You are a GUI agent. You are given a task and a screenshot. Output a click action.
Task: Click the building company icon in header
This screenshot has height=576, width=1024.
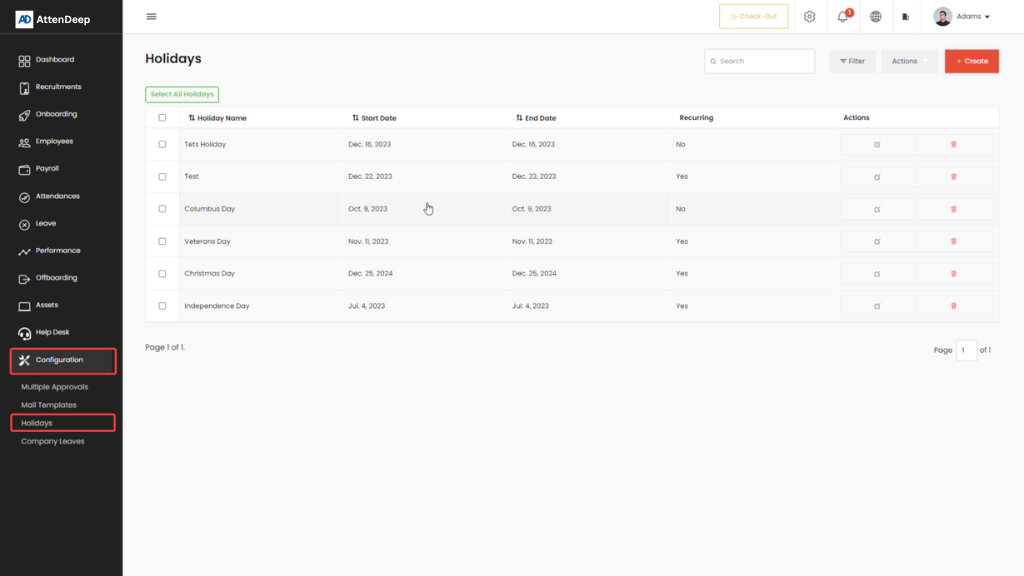906,17
